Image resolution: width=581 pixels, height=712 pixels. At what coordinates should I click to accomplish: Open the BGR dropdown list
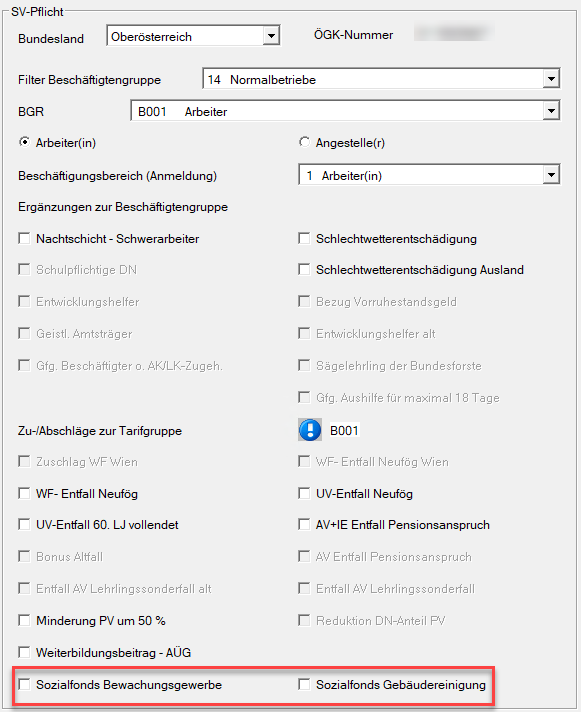pyautogui.click(x=551, y=111)
